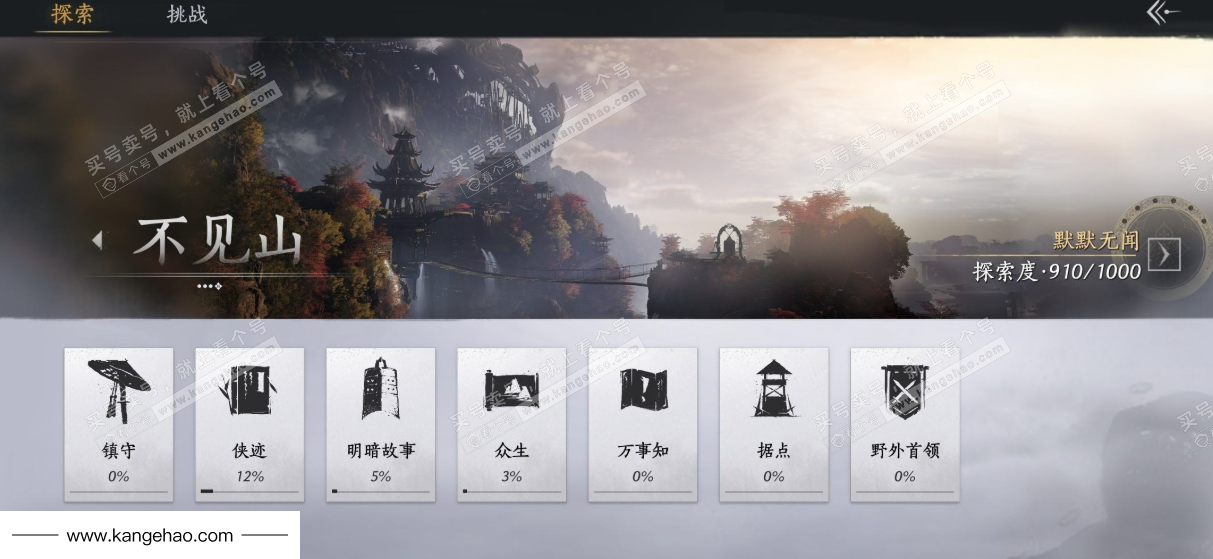This screenshot has height=559, width=1213.
Task: Click the 5% value on 明暗故事 card
Action: coord(380,476)
